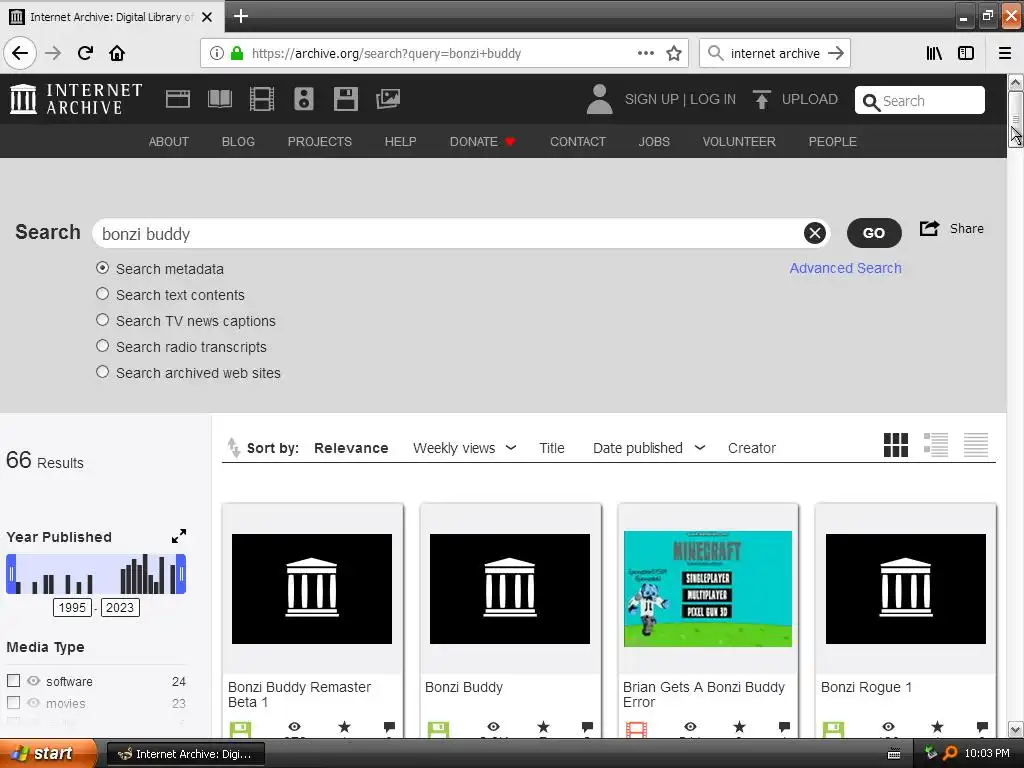The image size is (1024, 768).
Task: Click the Windows start button
Action: tap(48, 754)
